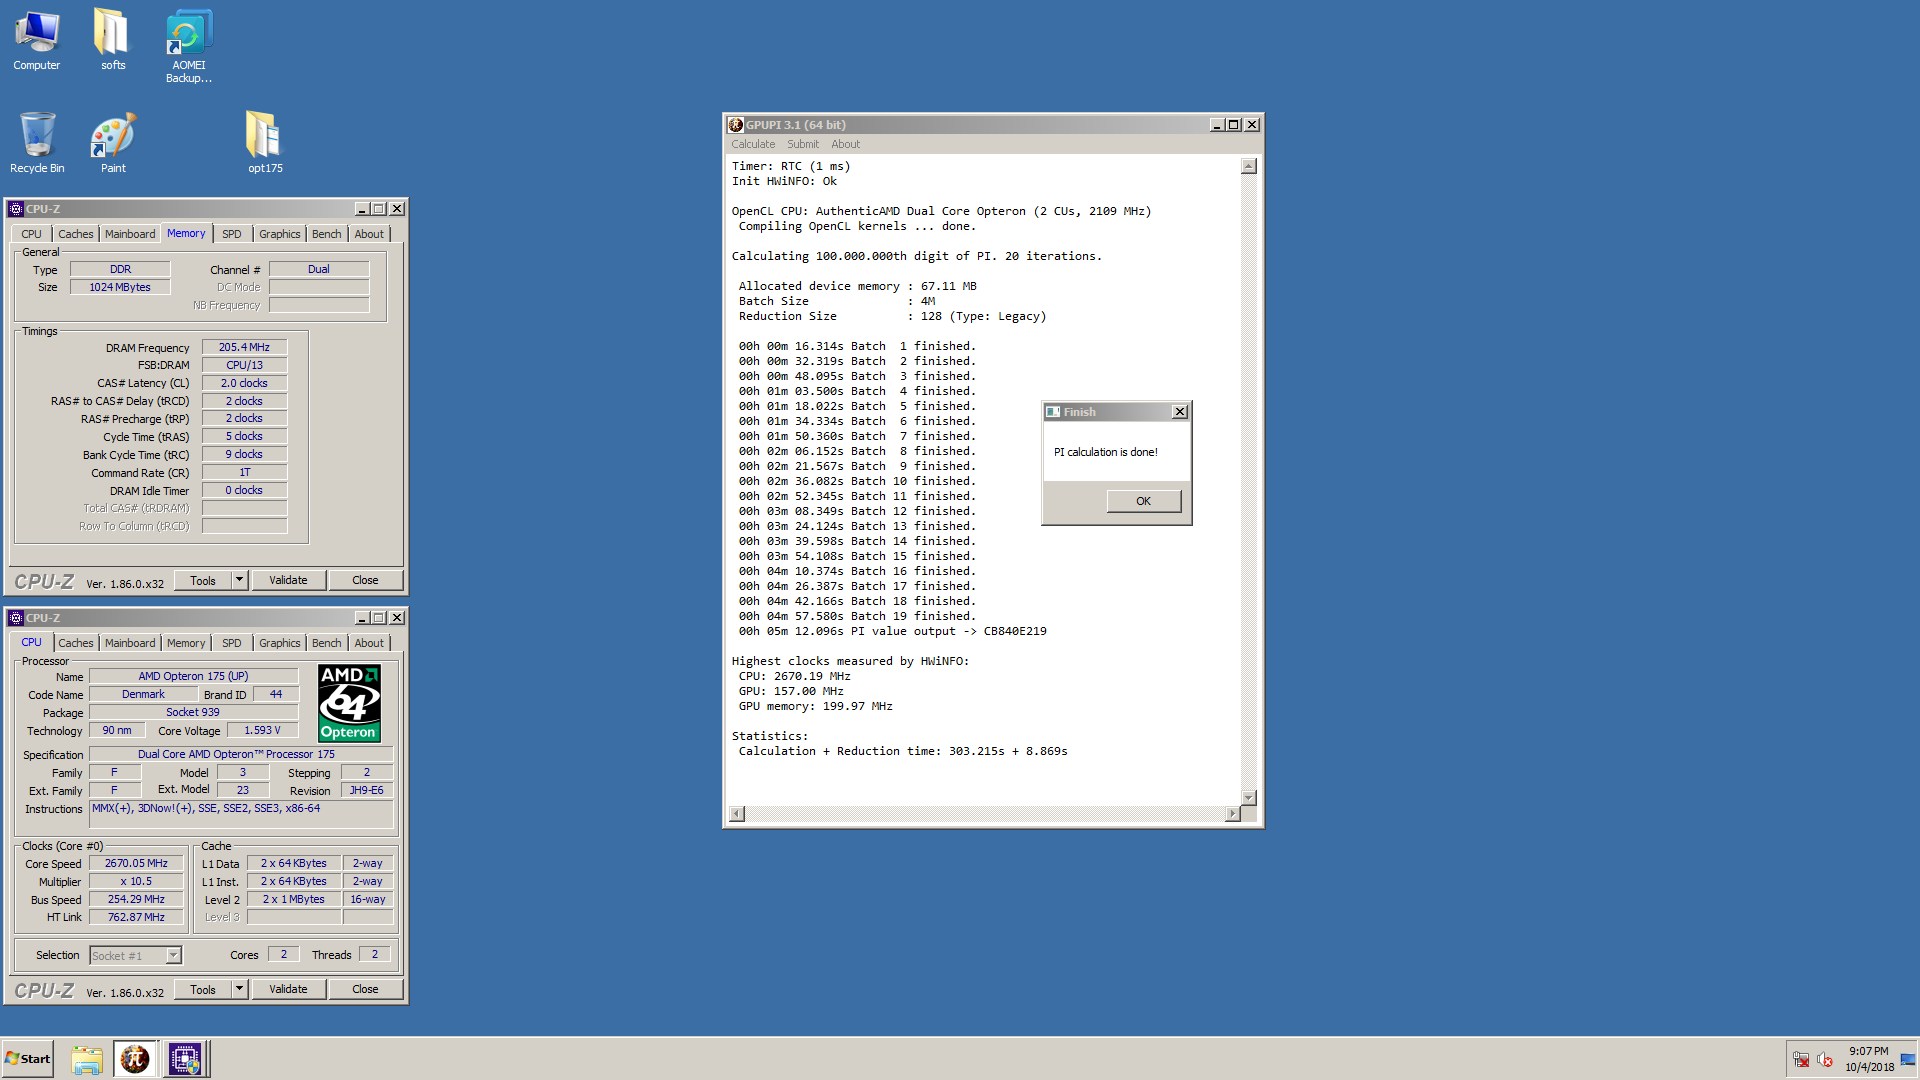
Task: Expand Tools dropdown arrow in bottom CPU-Z
Action: point(239,989)
